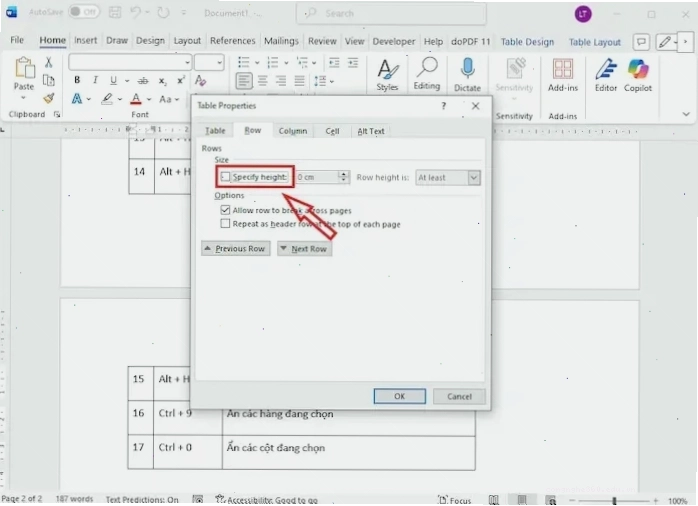Click the Bold formatting button
Viewport: 698px width, 506px height.
77,80
